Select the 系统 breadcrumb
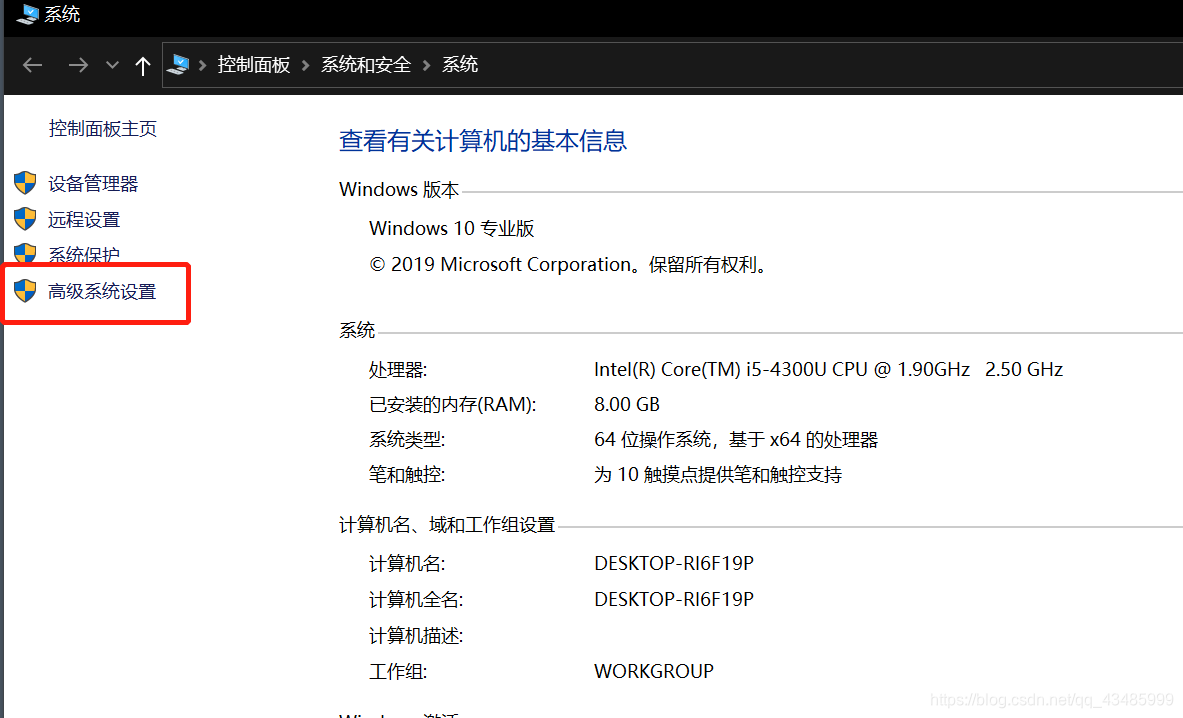 click(x=459, y=65)
